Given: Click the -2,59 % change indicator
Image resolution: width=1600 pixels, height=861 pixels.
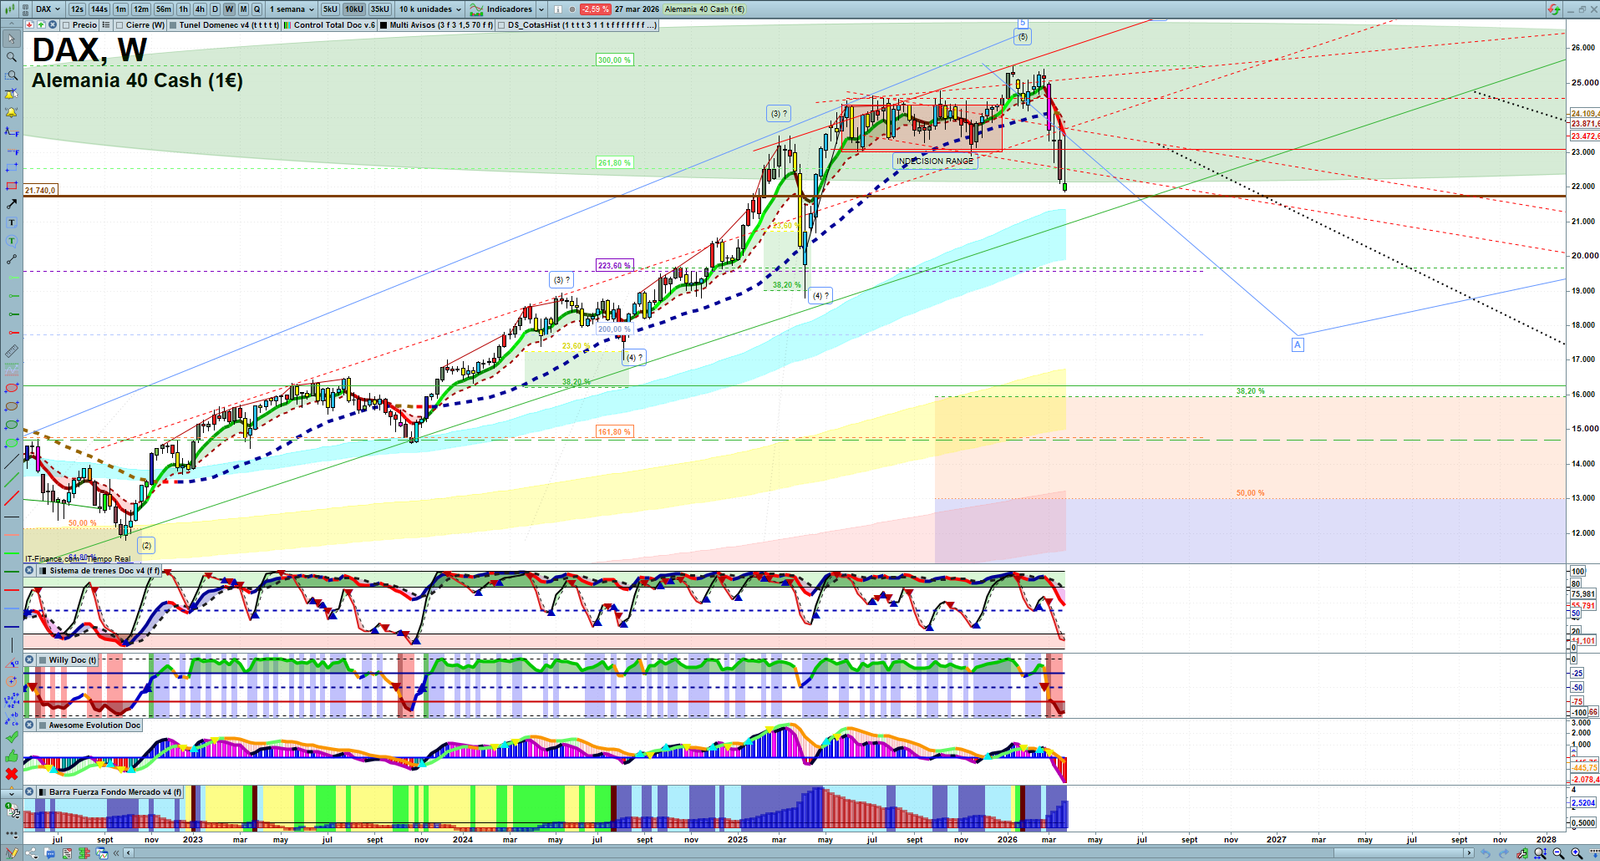Looking at the screenshot, I should tap(595, 9).
